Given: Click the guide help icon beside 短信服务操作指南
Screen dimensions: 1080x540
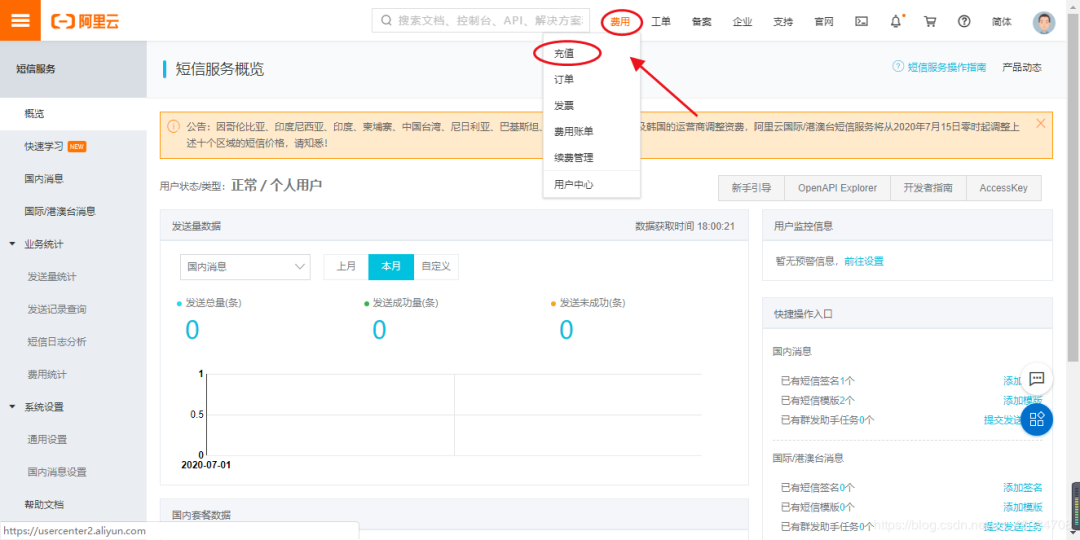Looking at the screenshot, I should point(897,67).
